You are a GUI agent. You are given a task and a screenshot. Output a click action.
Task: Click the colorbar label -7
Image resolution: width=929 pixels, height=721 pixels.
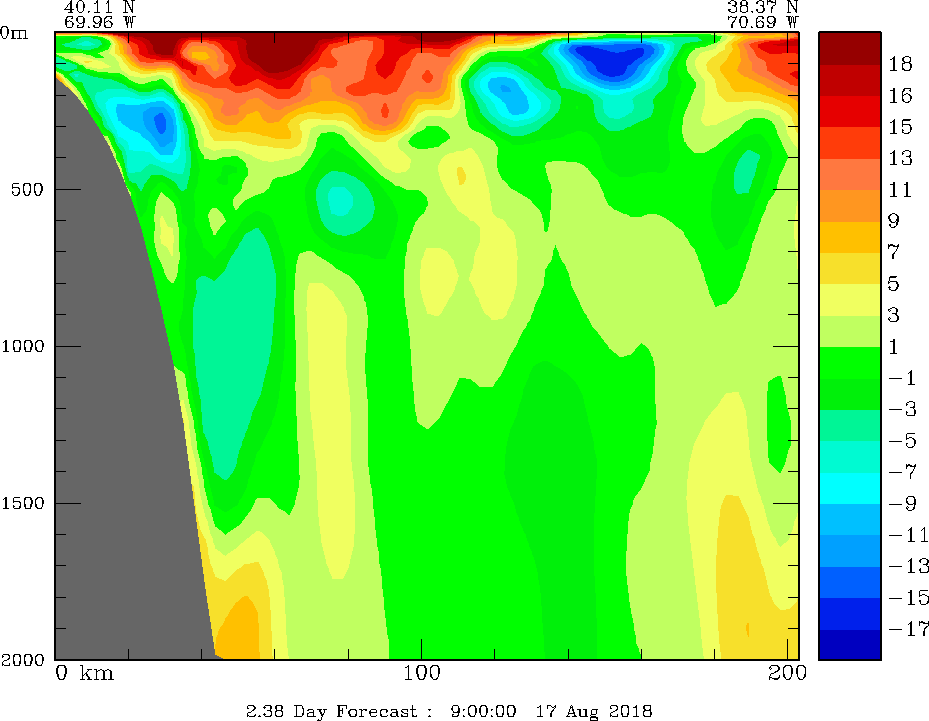[903, 472]
